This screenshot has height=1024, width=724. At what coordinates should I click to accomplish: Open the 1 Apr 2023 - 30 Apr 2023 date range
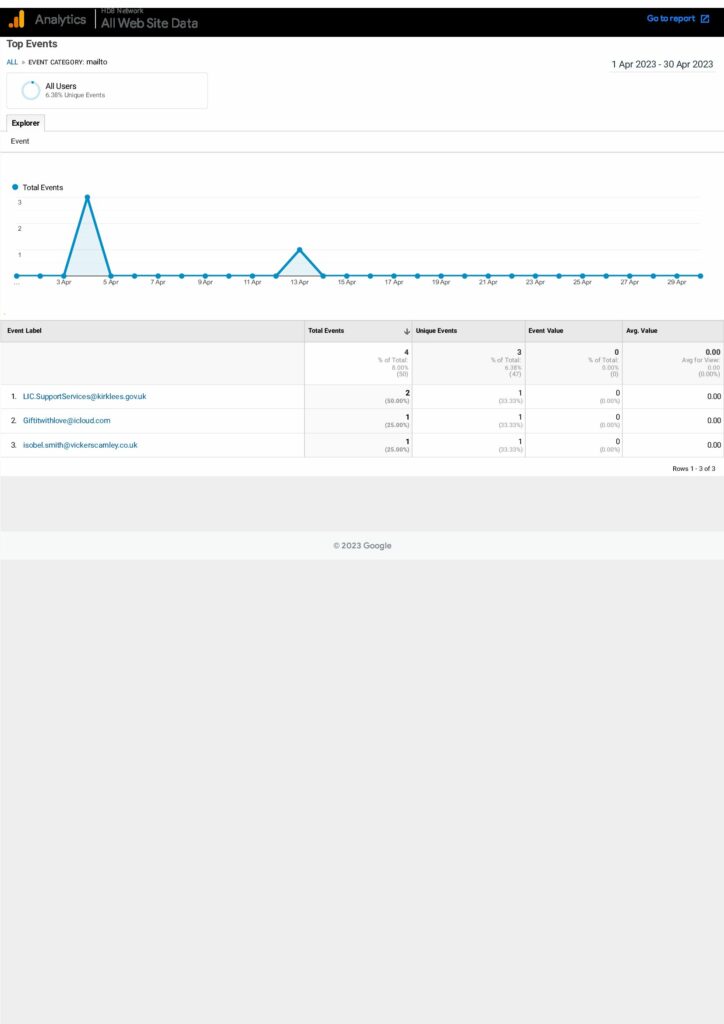tap(662, 64)
